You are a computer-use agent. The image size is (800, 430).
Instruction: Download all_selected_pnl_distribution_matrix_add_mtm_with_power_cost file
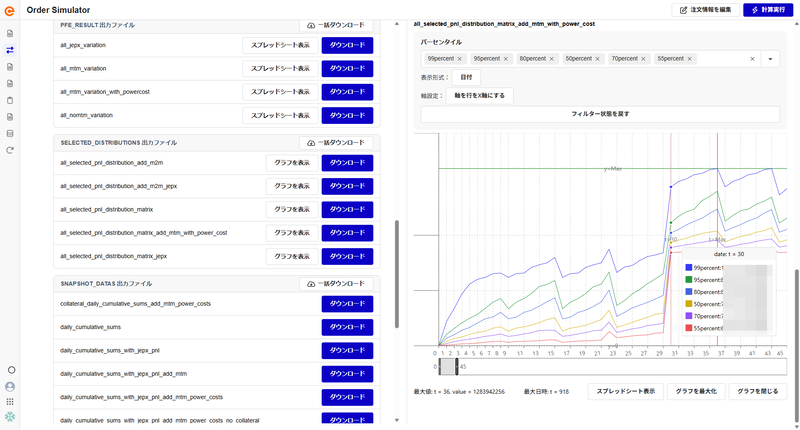(x=347, y=233)
